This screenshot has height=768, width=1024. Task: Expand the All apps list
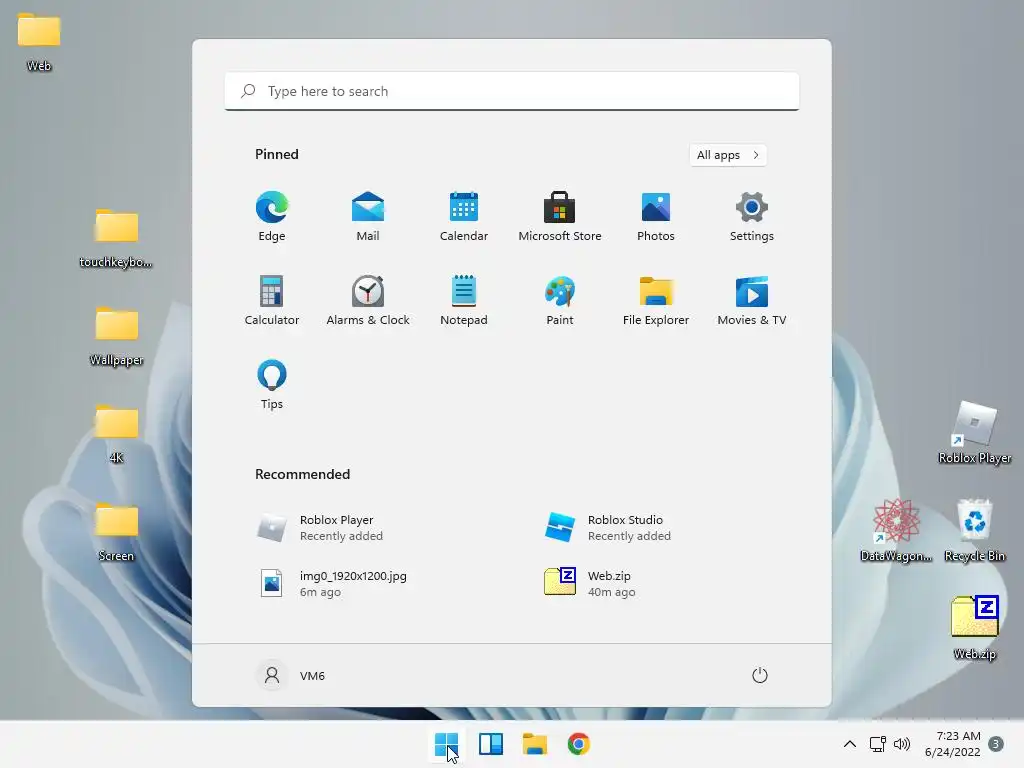(728, 155)
